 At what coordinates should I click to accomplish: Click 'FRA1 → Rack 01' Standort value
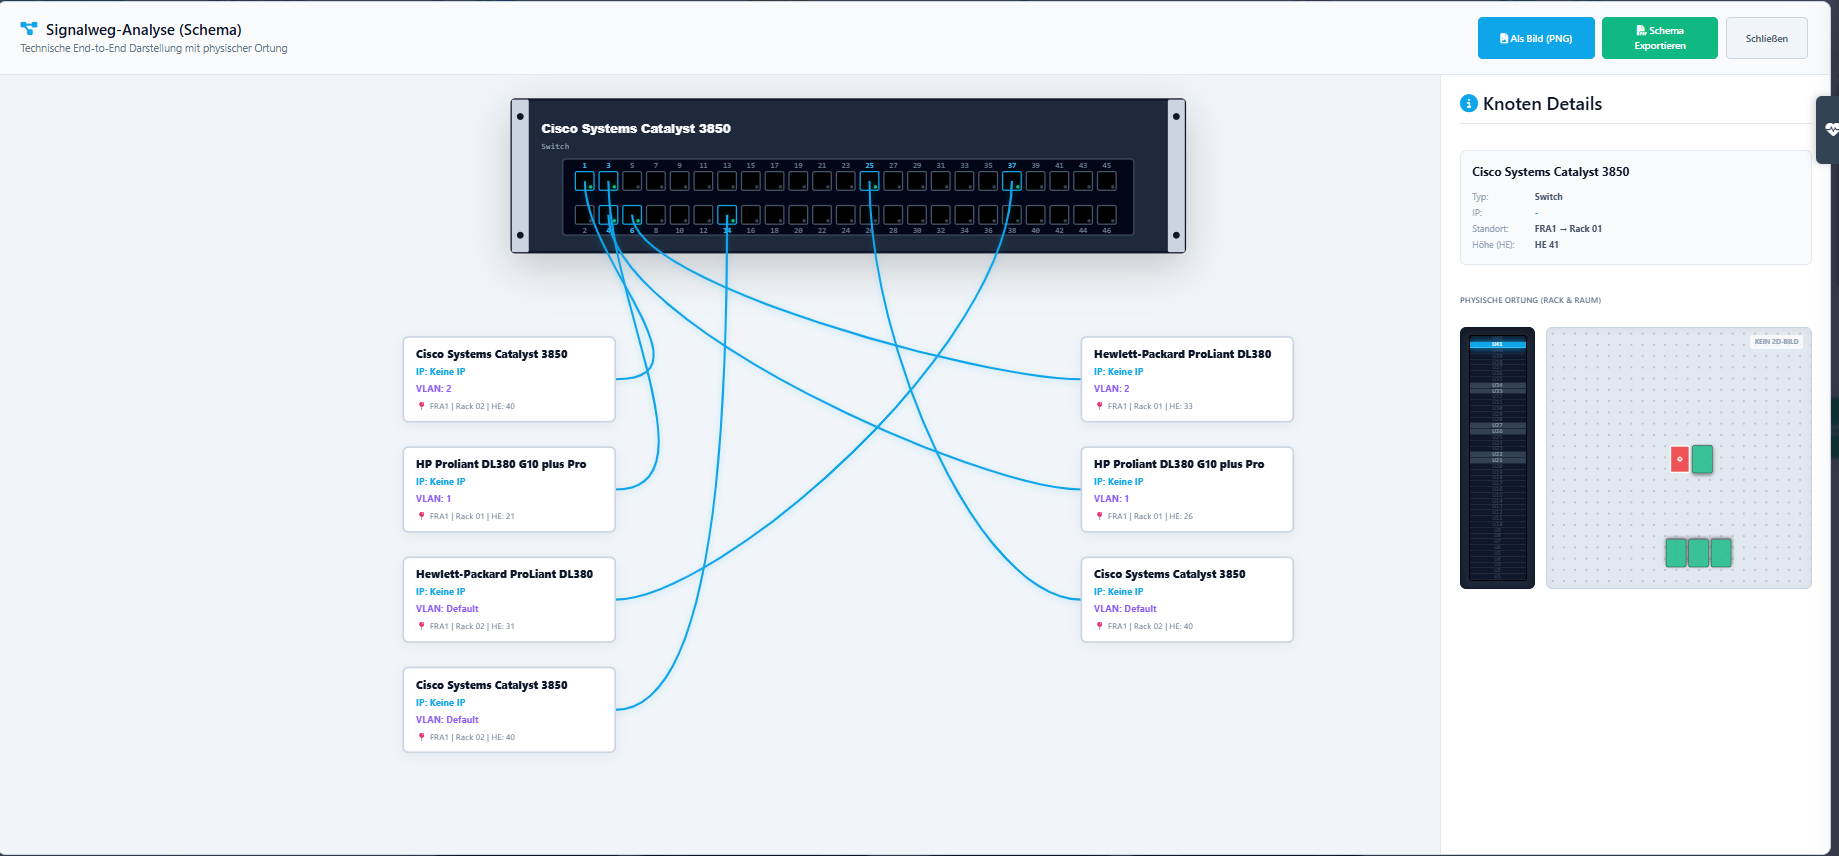(1568, 229)
